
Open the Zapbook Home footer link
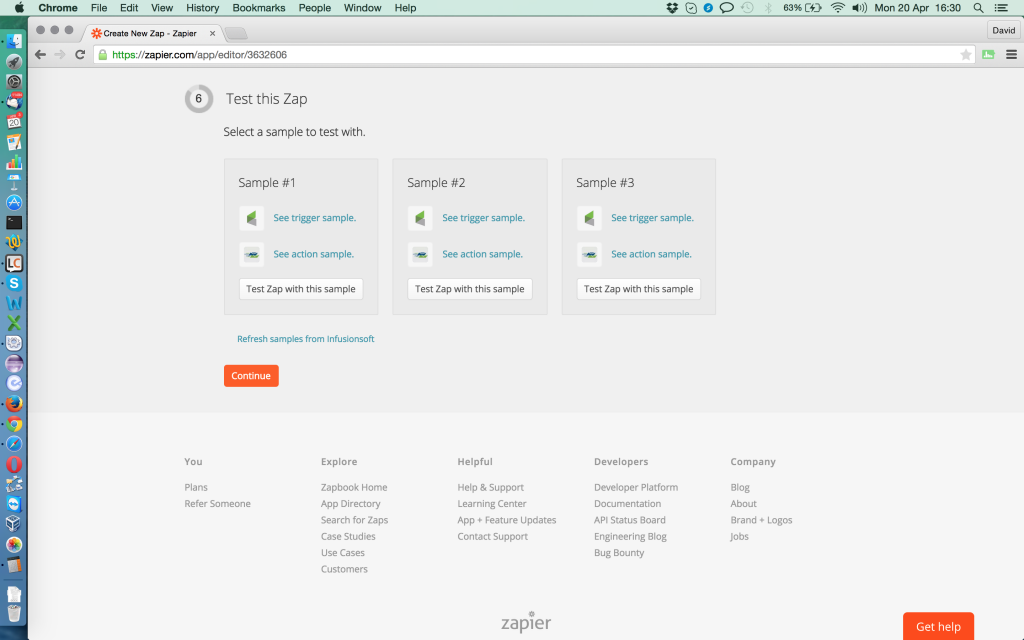(x=354, y=487)
